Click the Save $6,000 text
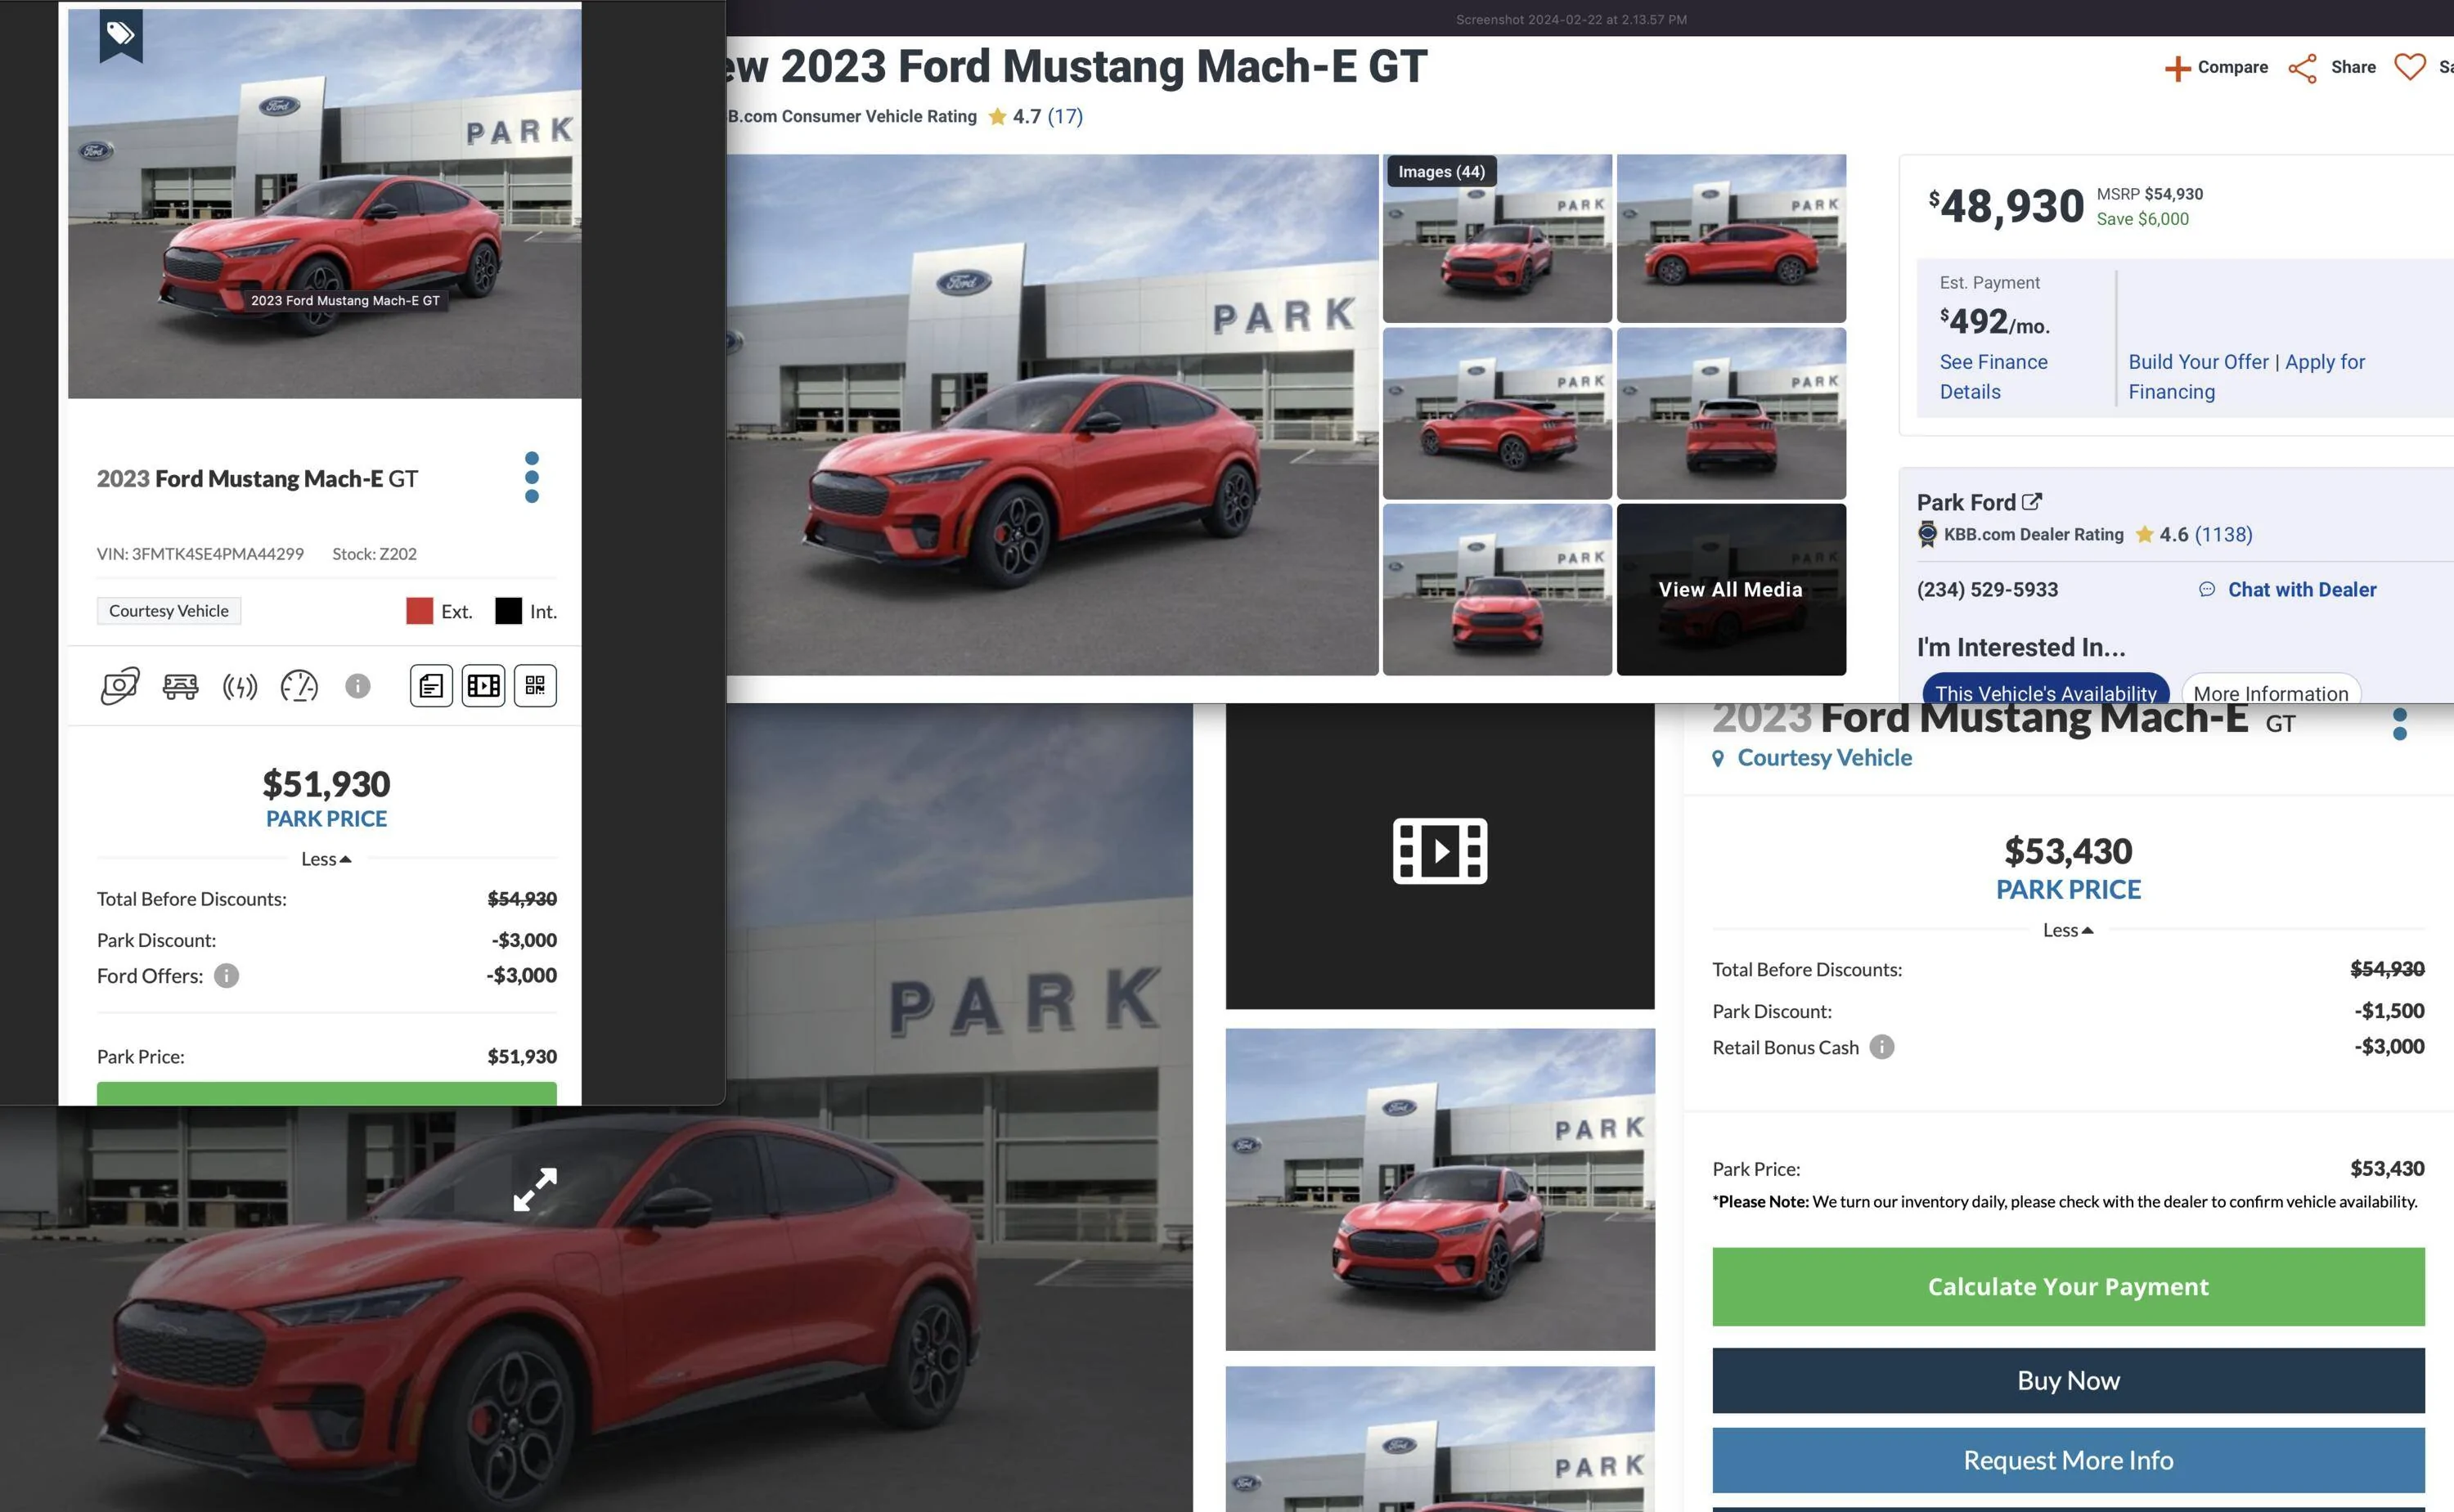The image size is (2454, 1512). (x=2142, y=219)
